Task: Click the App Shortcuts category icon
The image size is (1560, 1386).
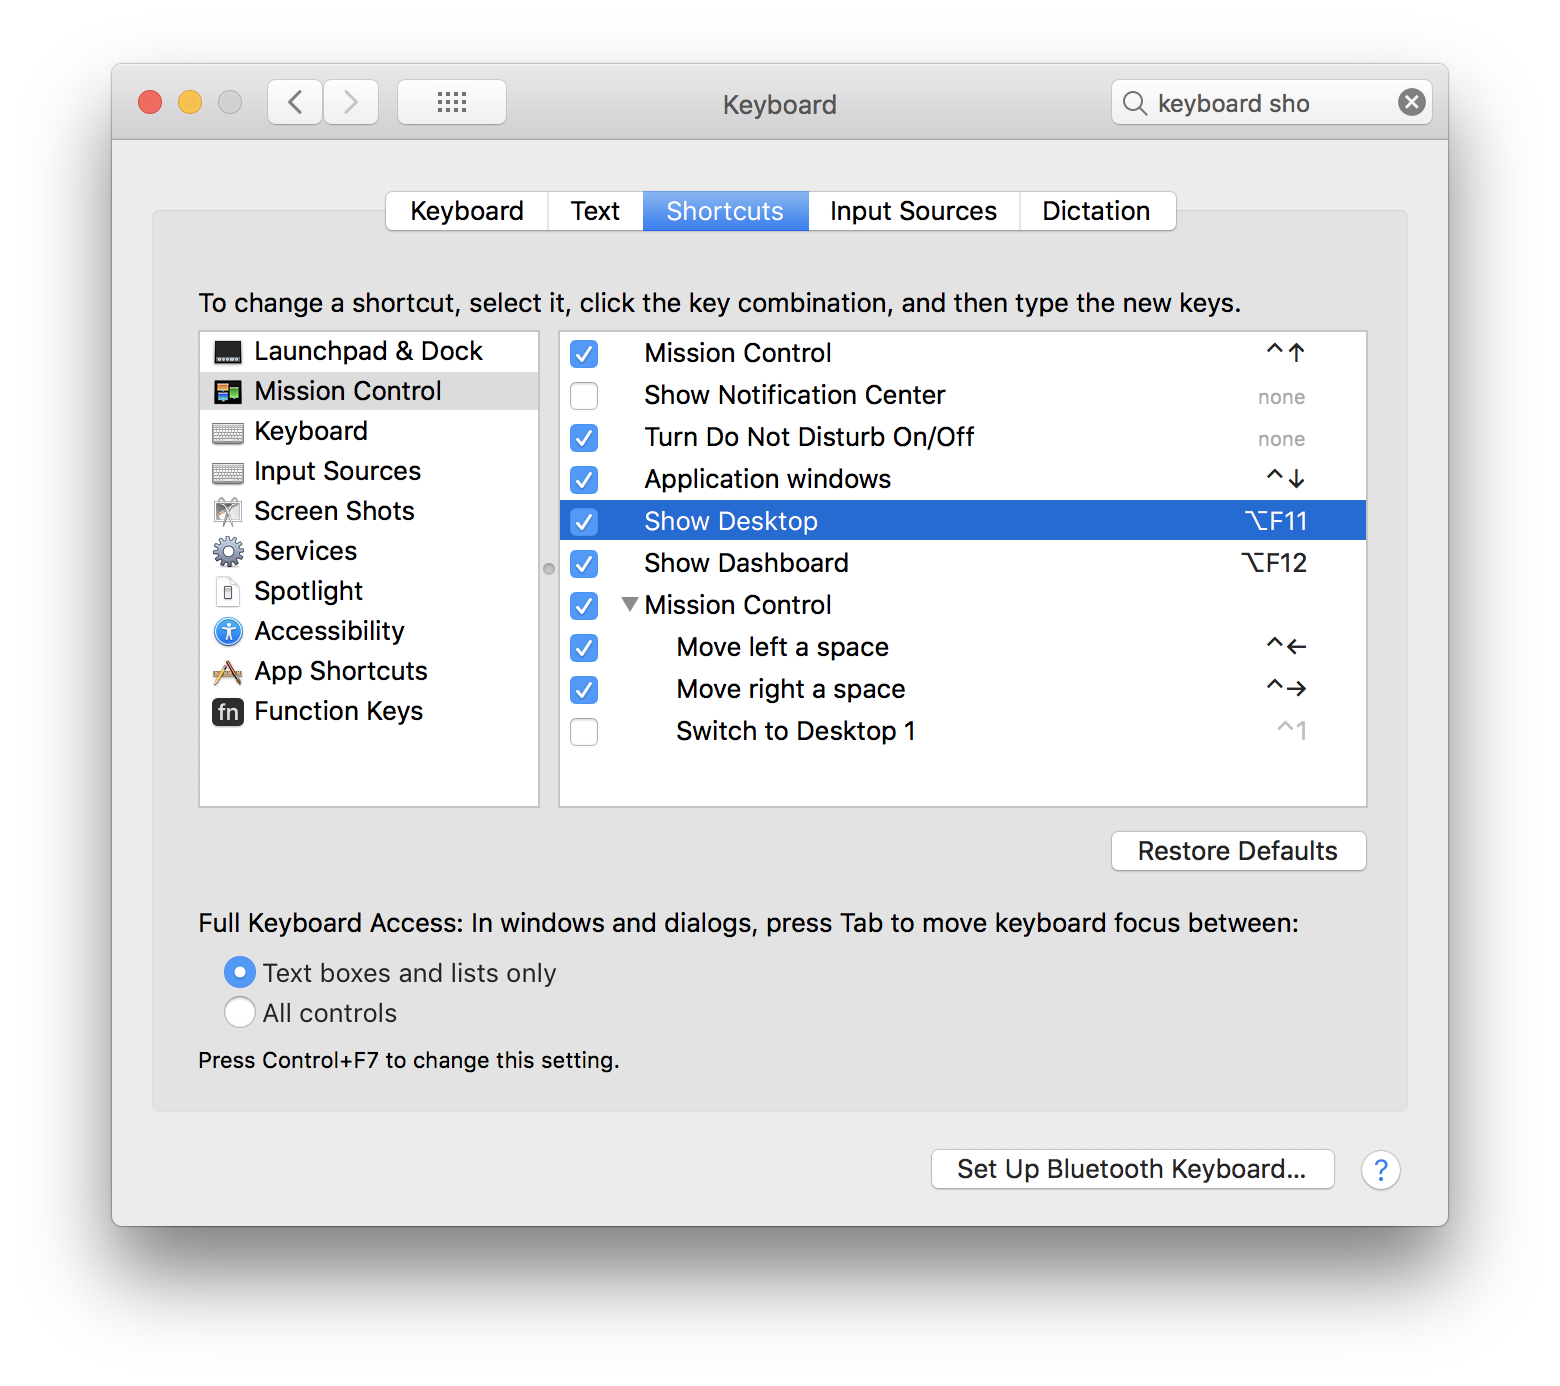Action: (x=228, y=672)
